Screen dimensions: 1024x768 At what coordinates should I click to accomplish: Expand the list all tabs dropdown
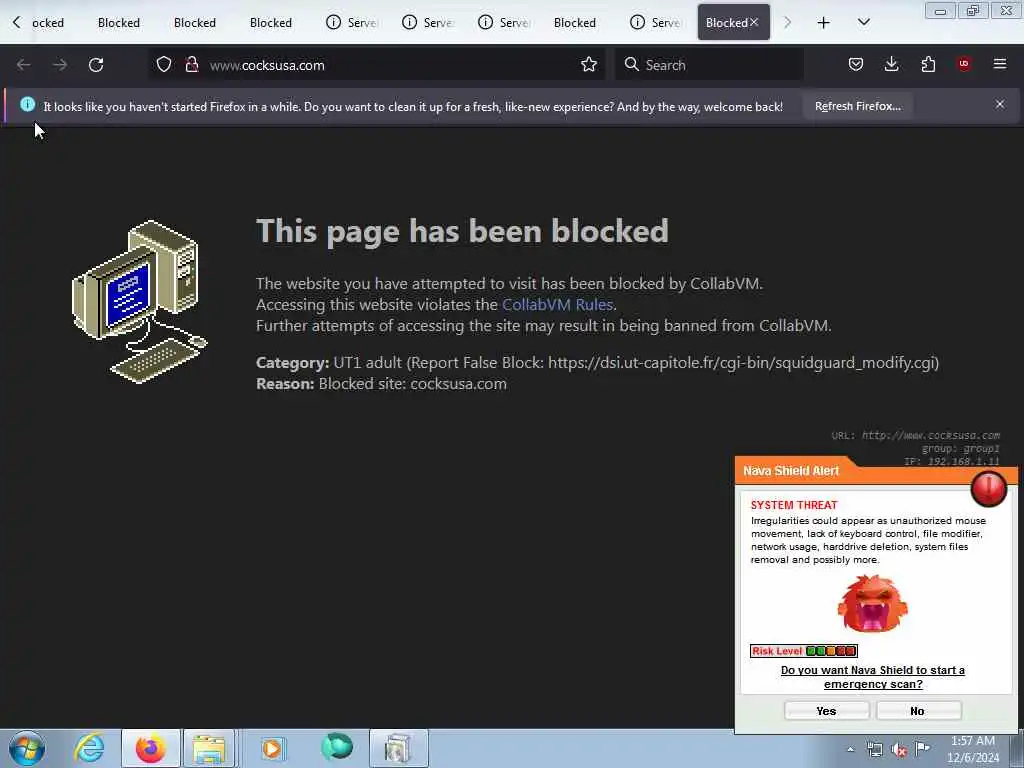(x=863, y=22)
